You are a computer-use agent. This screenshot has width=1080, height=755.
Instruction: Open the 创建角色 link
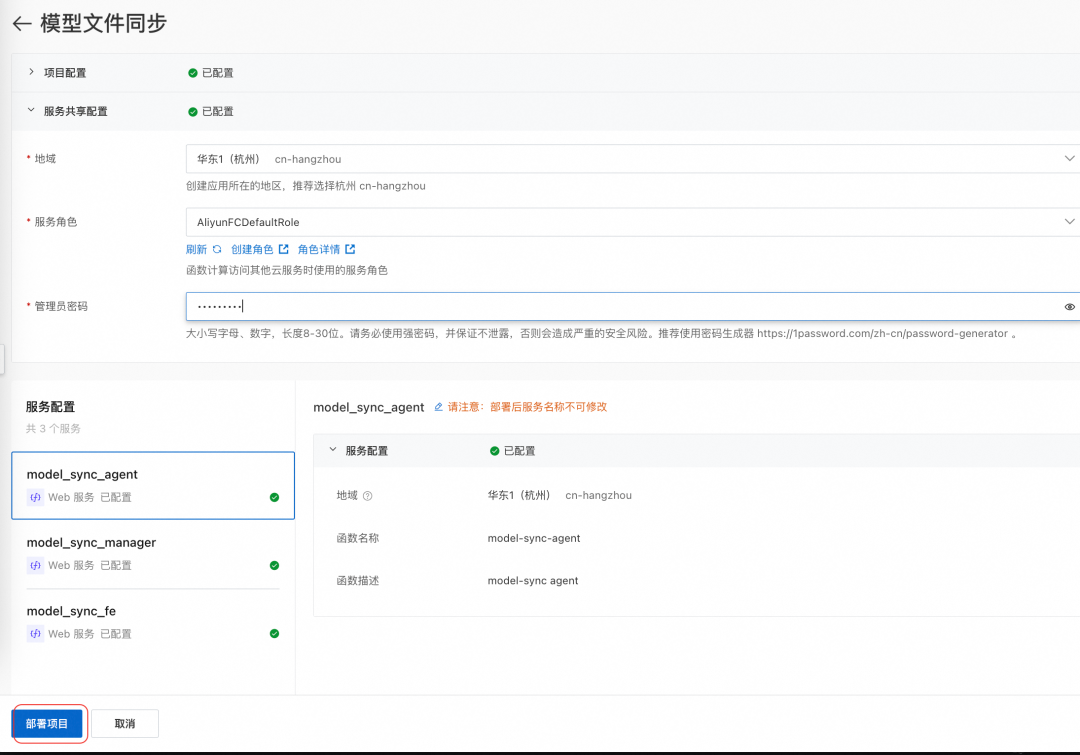(253, 248)
